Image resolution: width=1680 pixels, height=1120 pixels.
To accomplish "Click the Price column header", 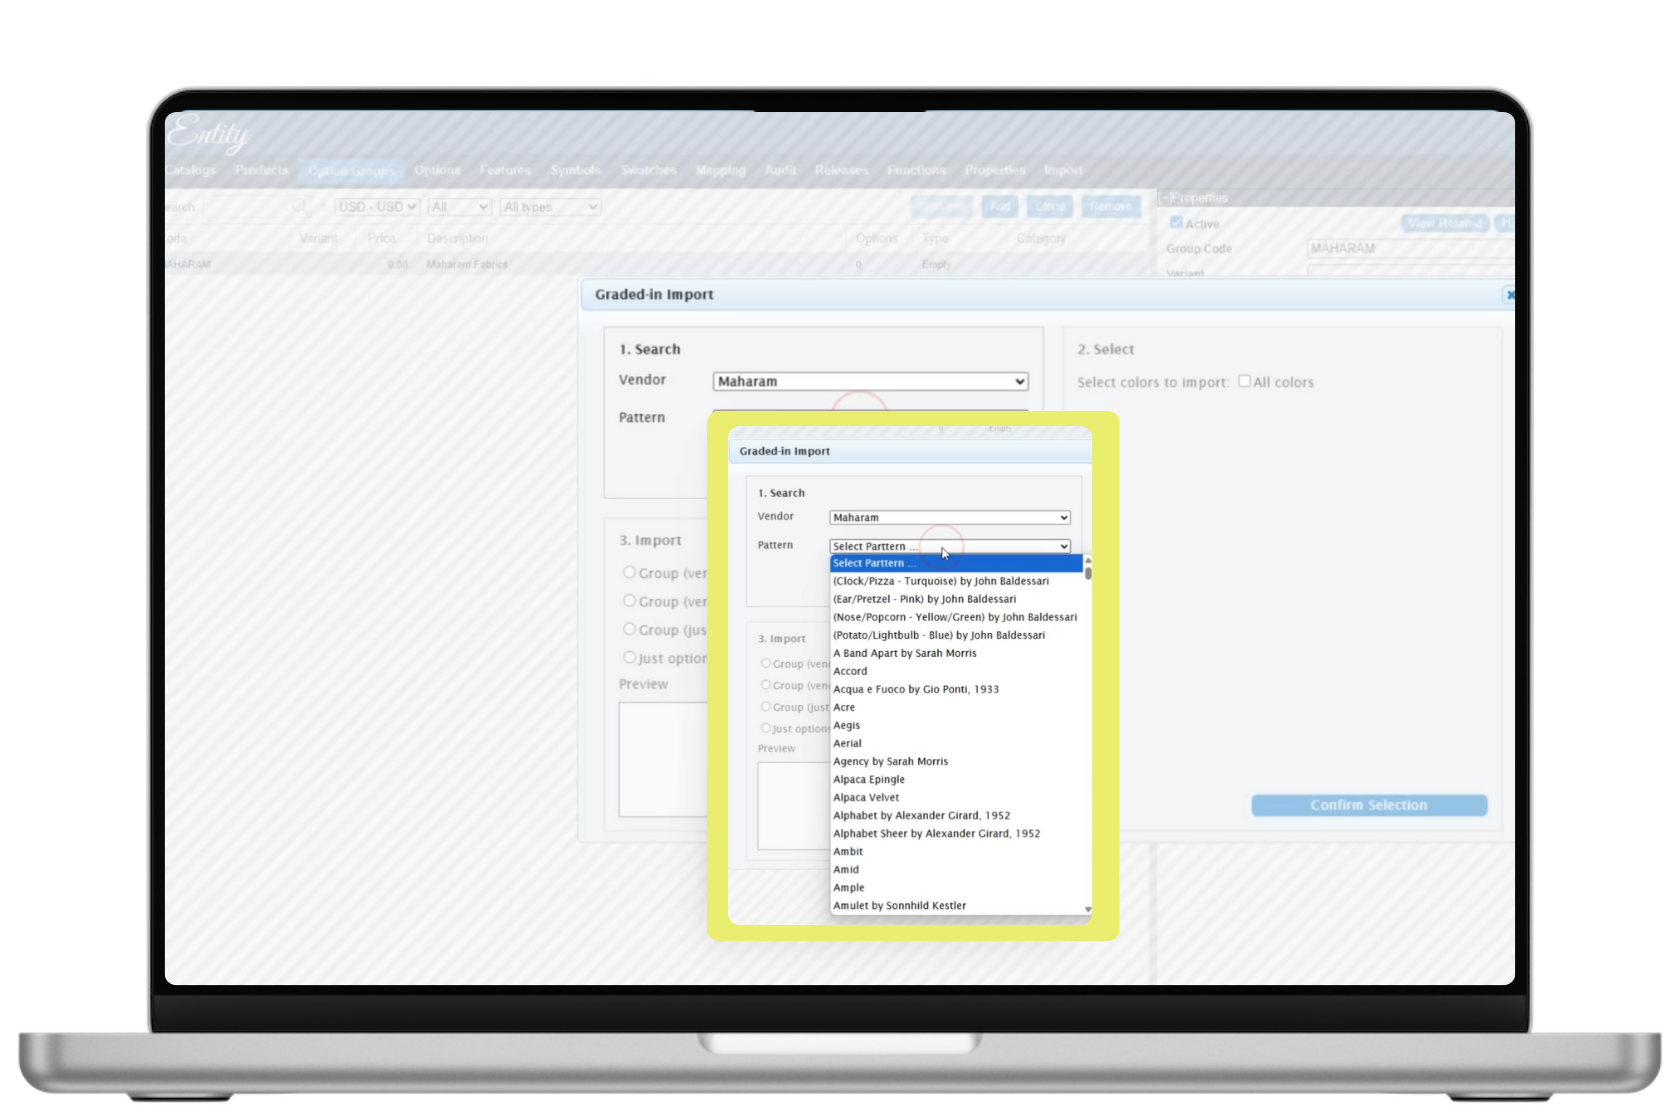I will pyautogui.click(x=381, y=238).
